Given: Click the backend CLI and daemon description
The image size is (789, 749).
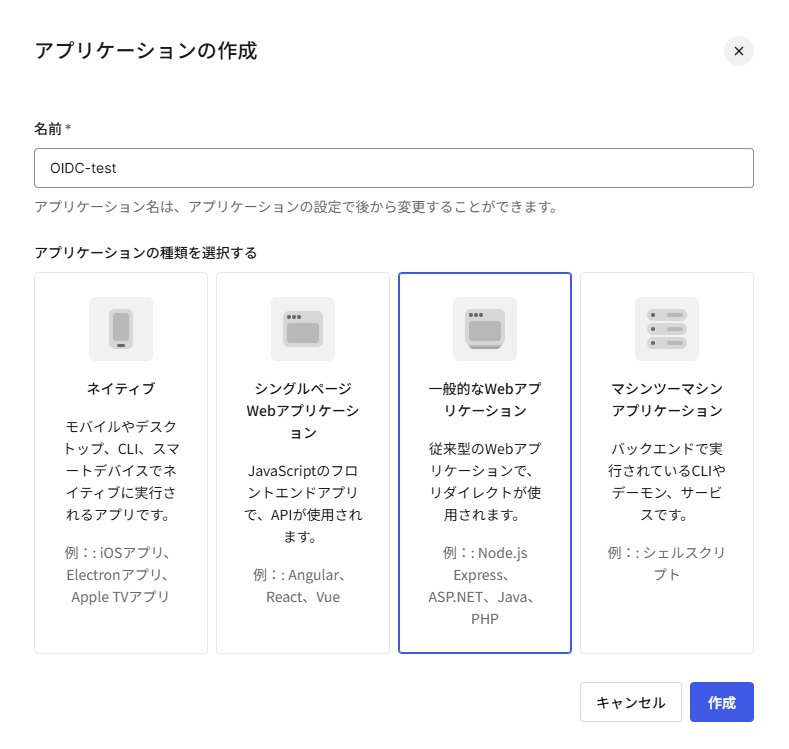Looking at the screenshot, I should coord(667,481).
